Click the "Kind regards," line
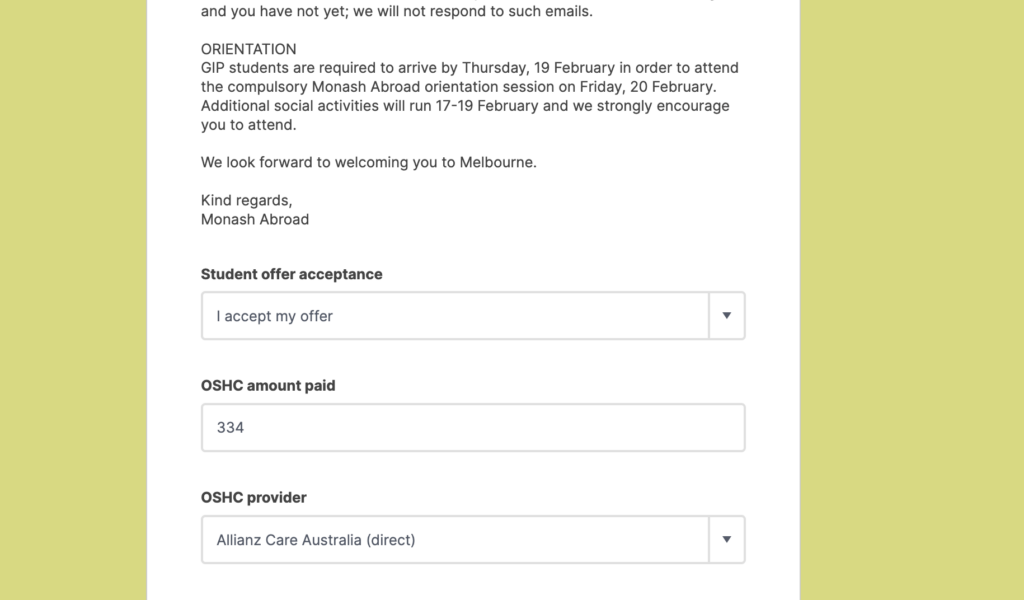 click(x=247, y=200)
